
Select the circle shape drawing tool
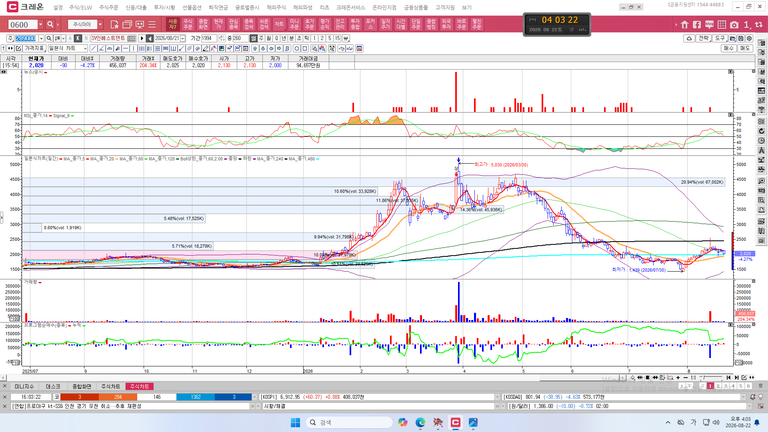coord(296,48)
